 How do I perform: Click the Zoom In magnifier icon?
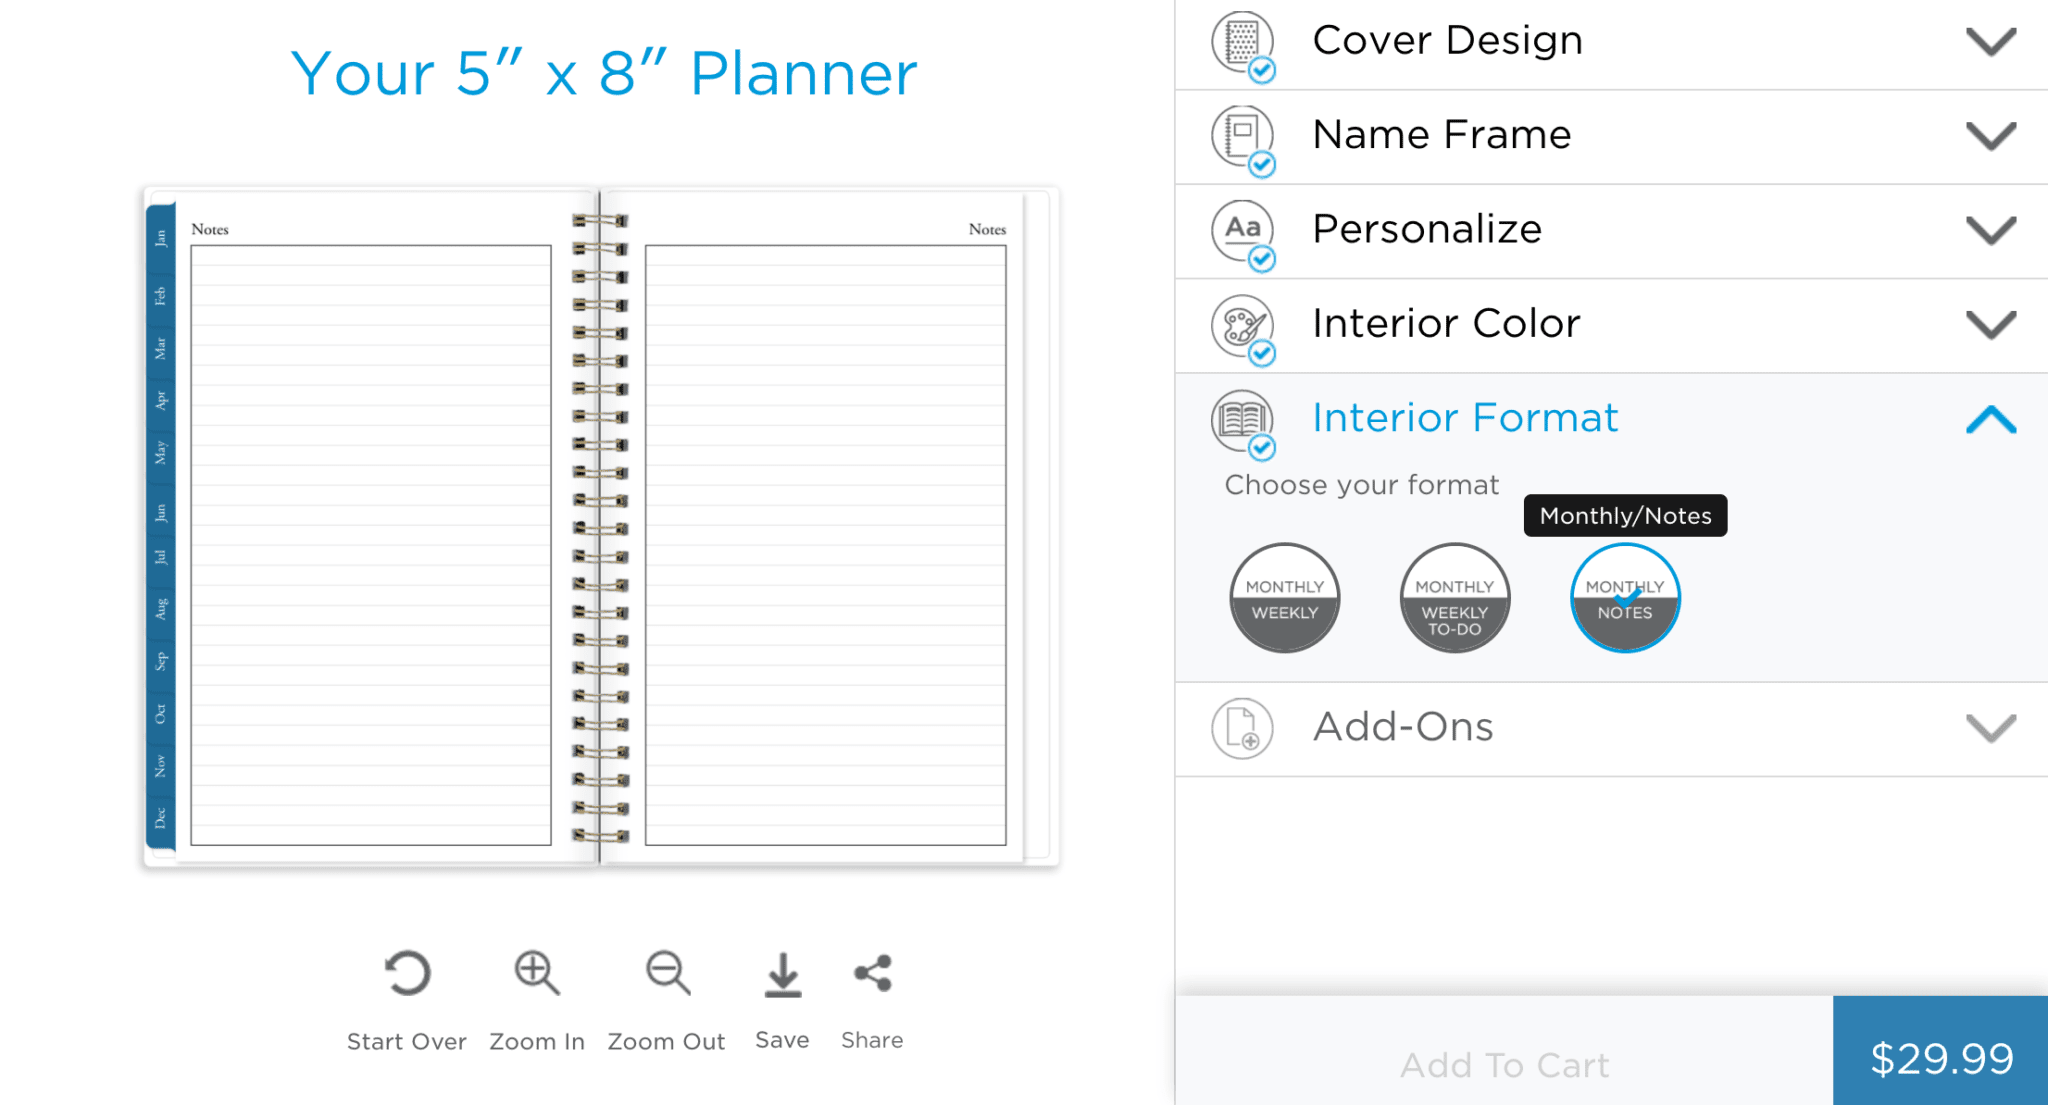537,973
